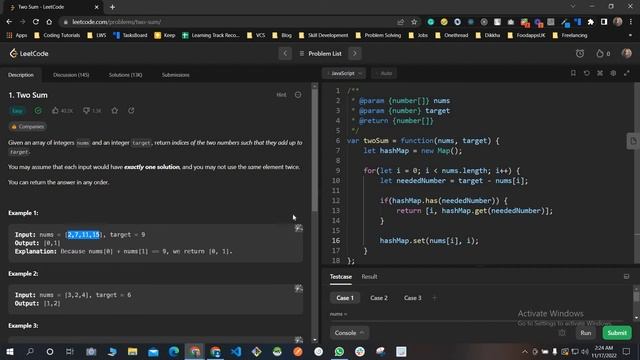Open the Problem List menu
Viewport: 640px width, 360px height.
(x=320, y=53)
